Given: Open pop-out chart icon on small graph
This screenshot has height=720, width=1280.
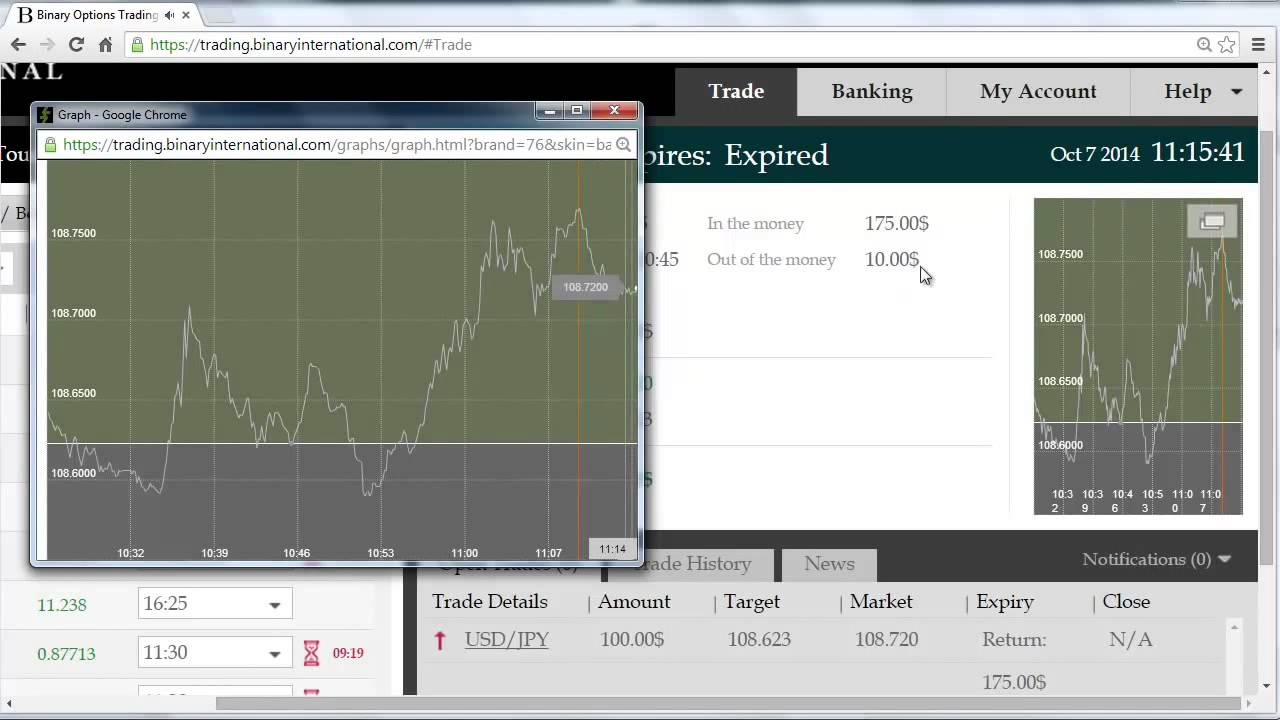Looking at the screenshot, I should 1212,221.
